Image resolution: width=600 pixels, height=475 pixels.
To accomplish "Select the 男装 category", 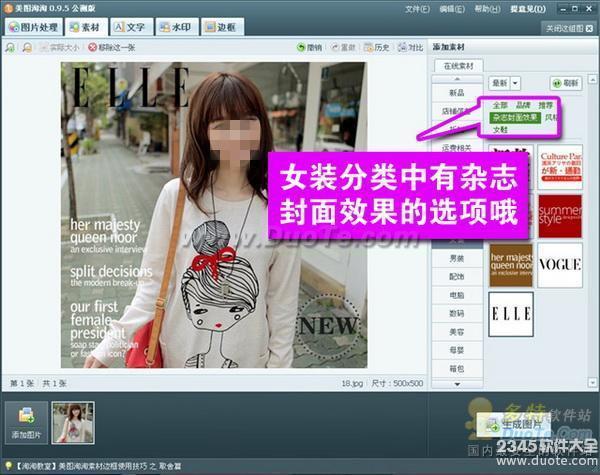I will click(x=457, y=258).
